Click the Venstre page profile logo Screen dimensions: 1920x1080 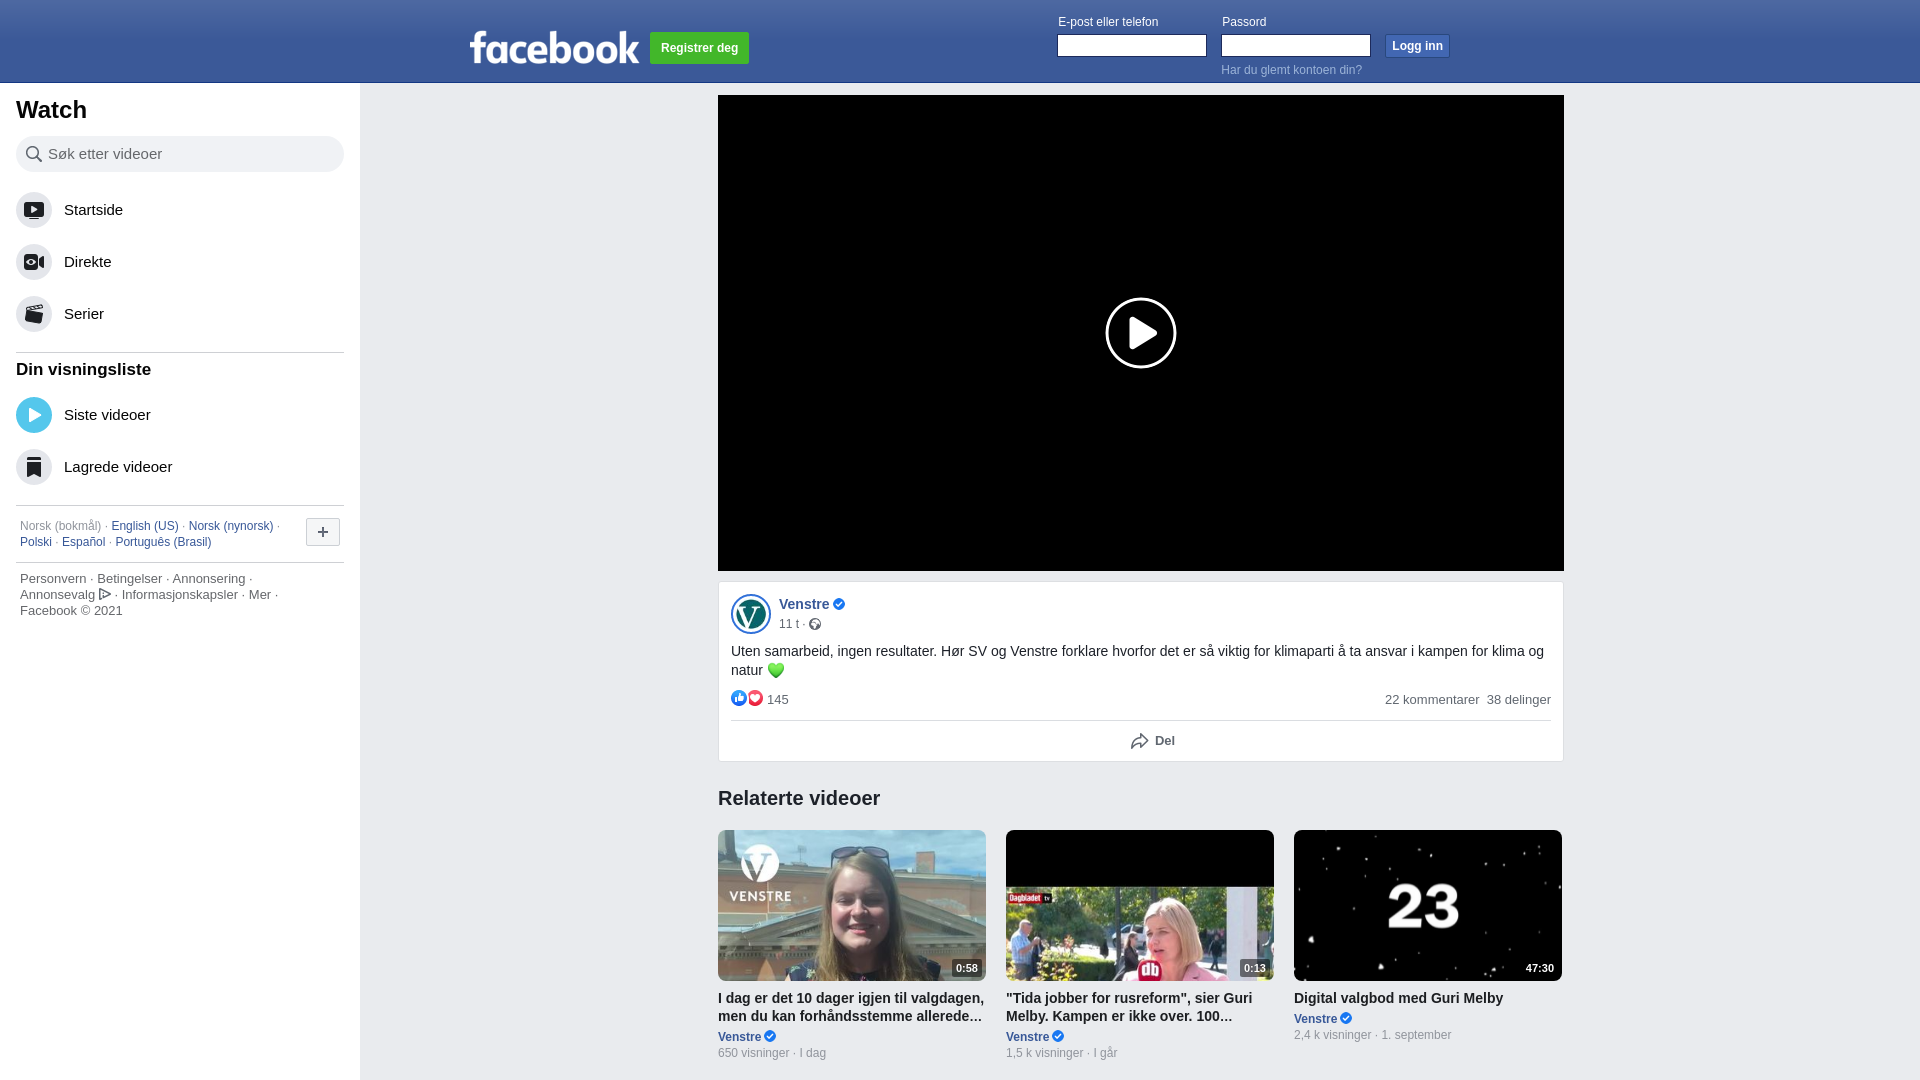pos(750,614)
